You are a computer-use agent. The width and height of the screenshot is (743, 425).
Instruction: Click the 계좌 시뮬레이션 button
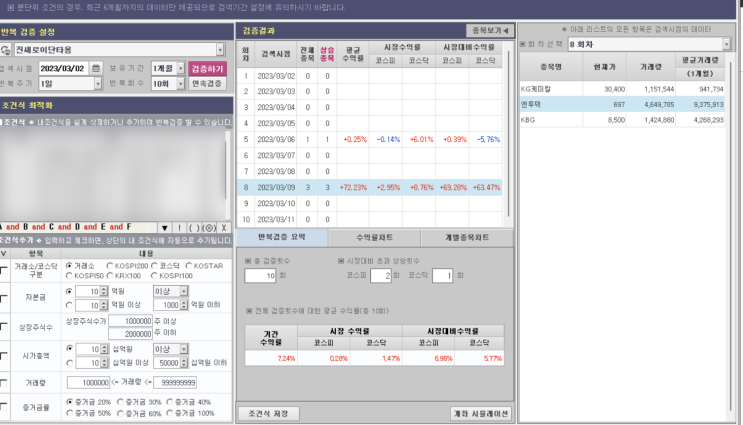[x=481, y=414]
